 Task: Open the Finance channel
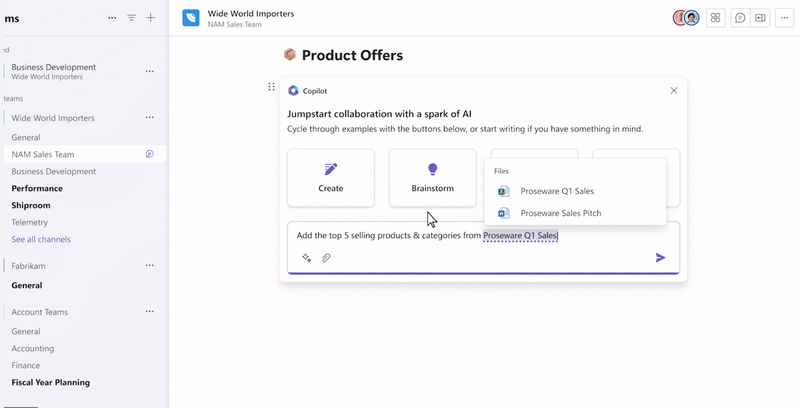pyautogui.click(x=26, y=365)
